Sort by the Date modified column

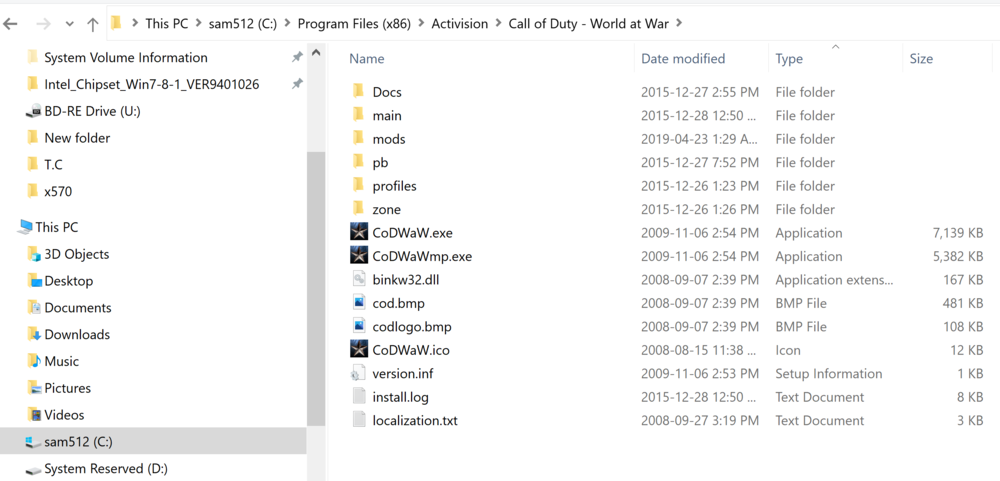tap(683, 59)
